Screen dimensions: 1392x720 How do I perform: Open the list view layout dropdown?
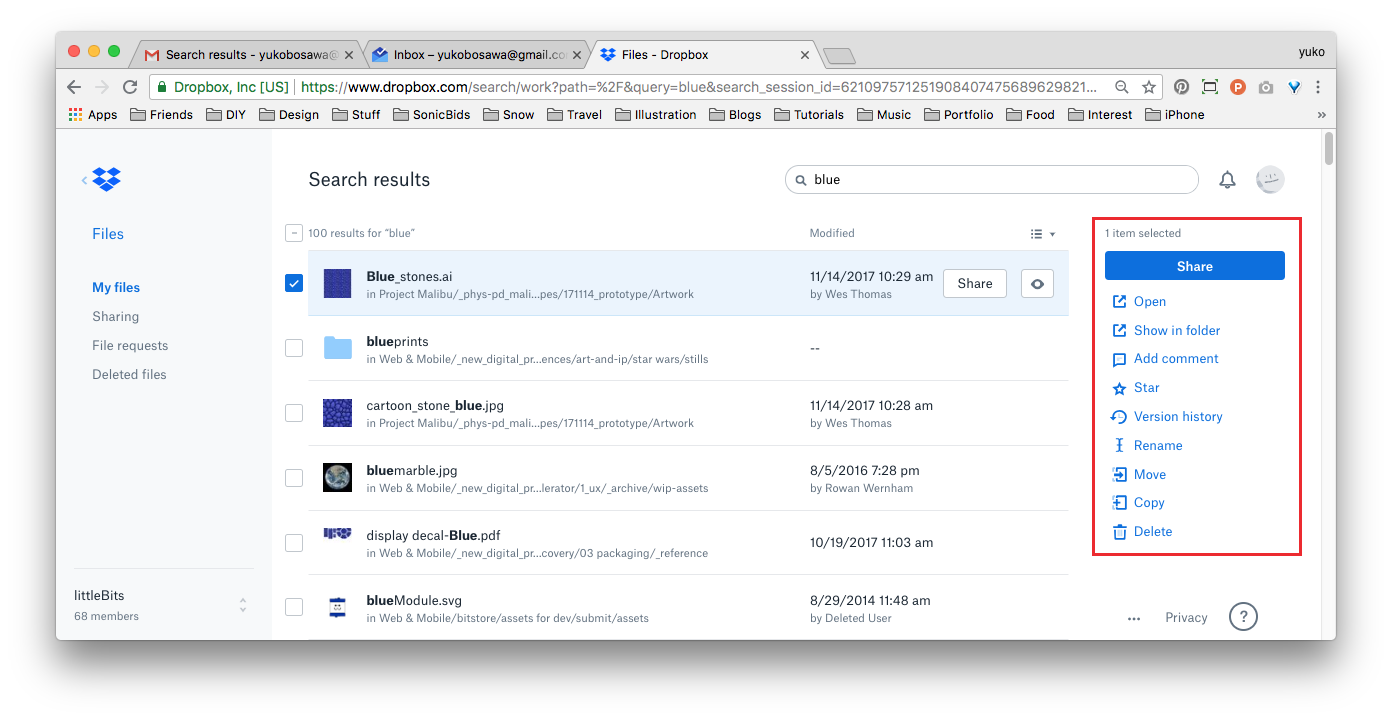1042,233
